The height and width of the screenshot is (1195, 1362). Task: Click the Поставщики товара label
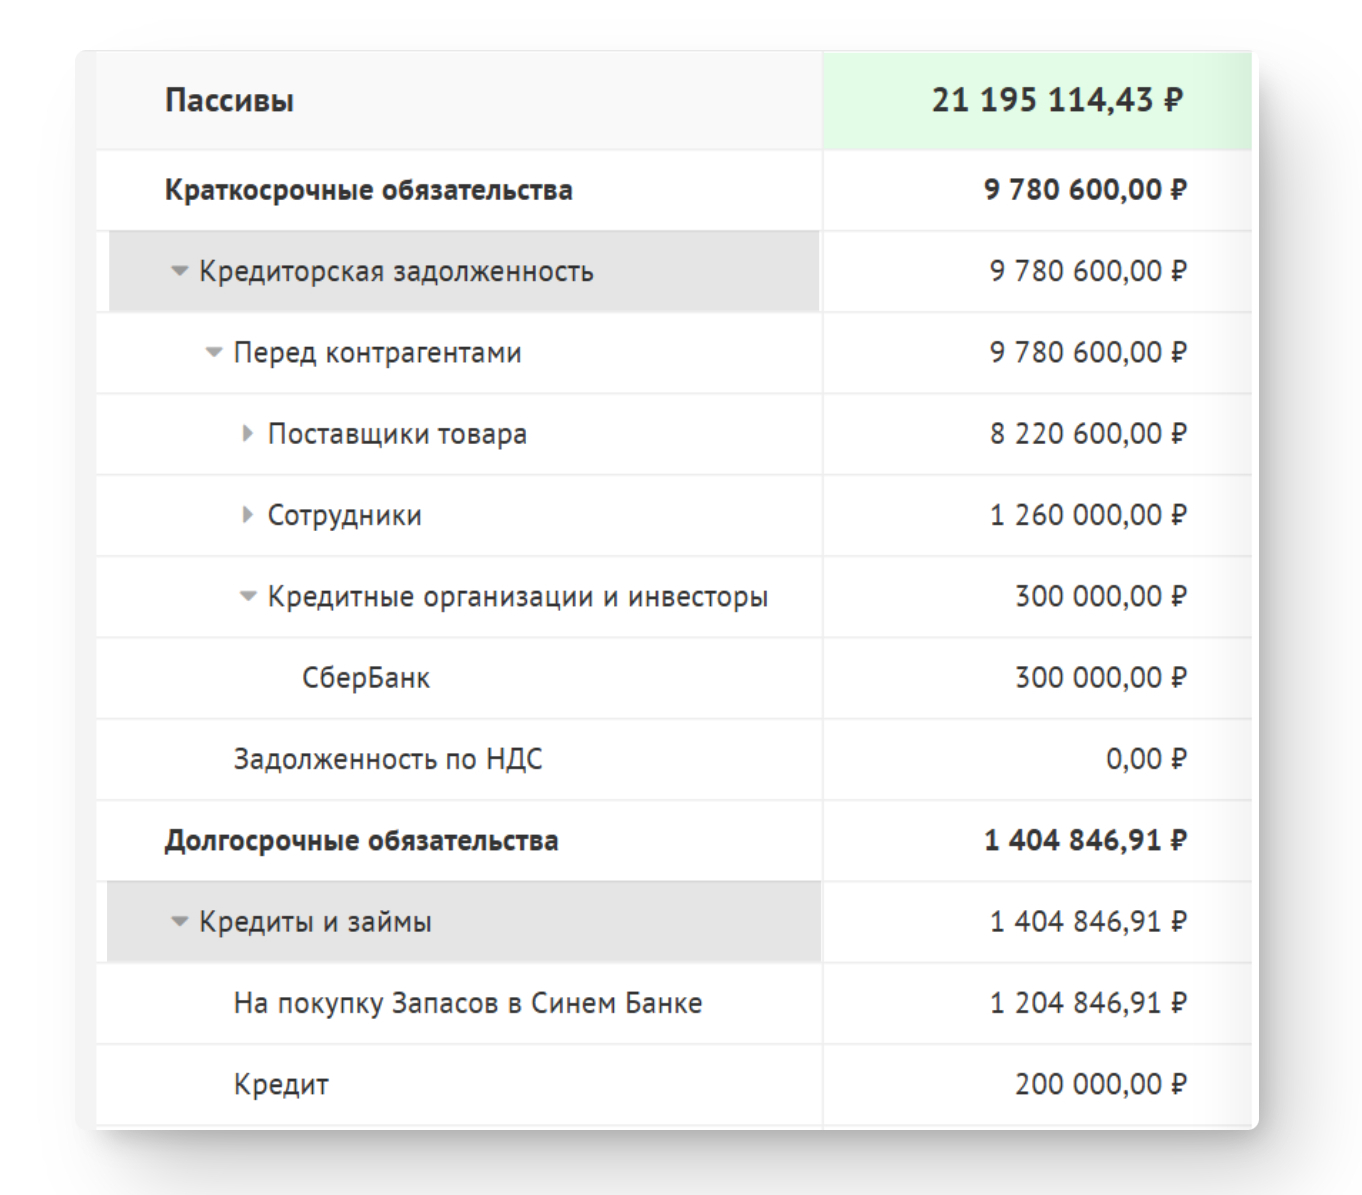(397, 434)
